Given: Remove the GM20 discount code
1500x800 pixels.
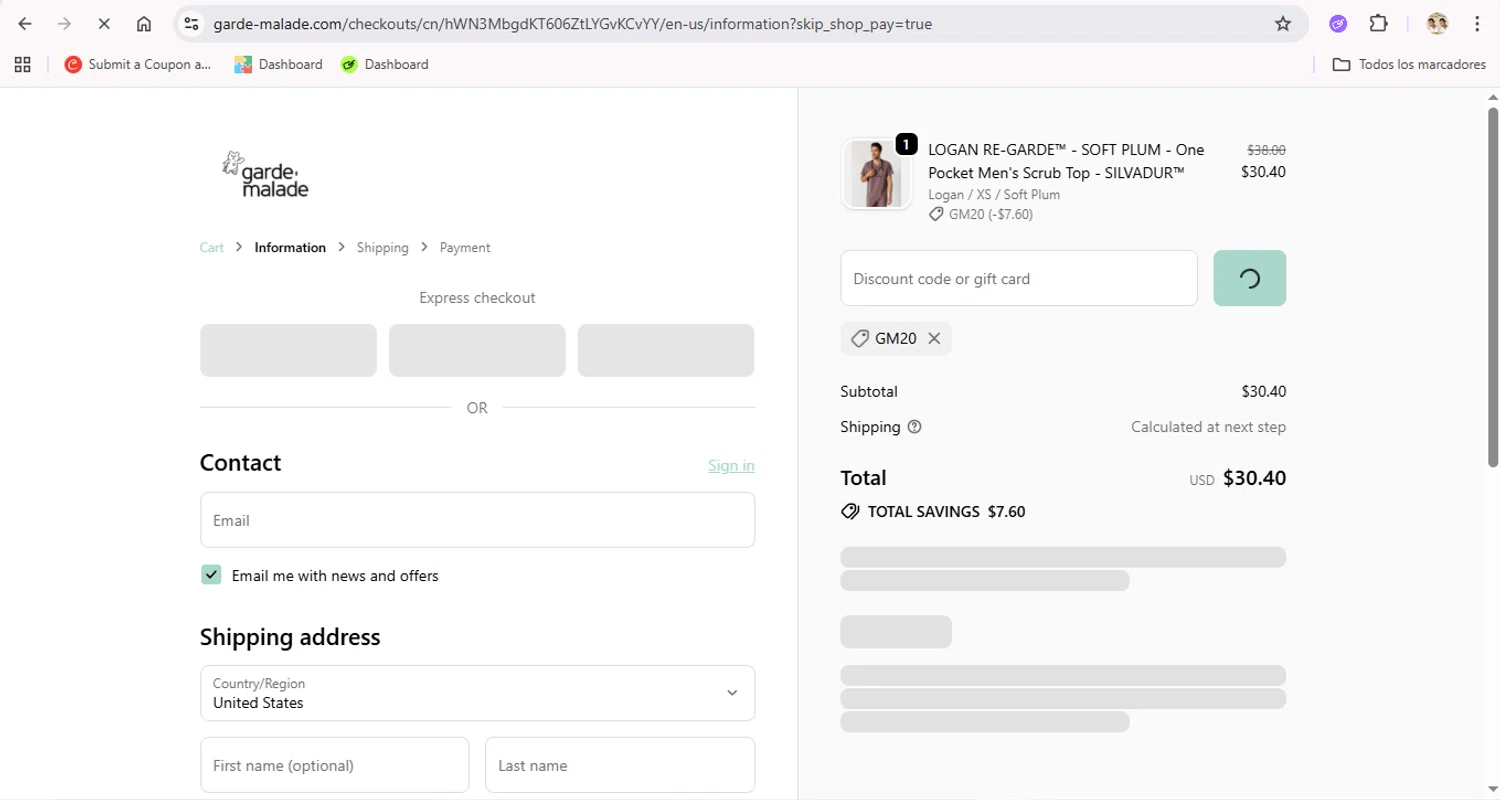Looking at the screenshot, I should 934,338.
